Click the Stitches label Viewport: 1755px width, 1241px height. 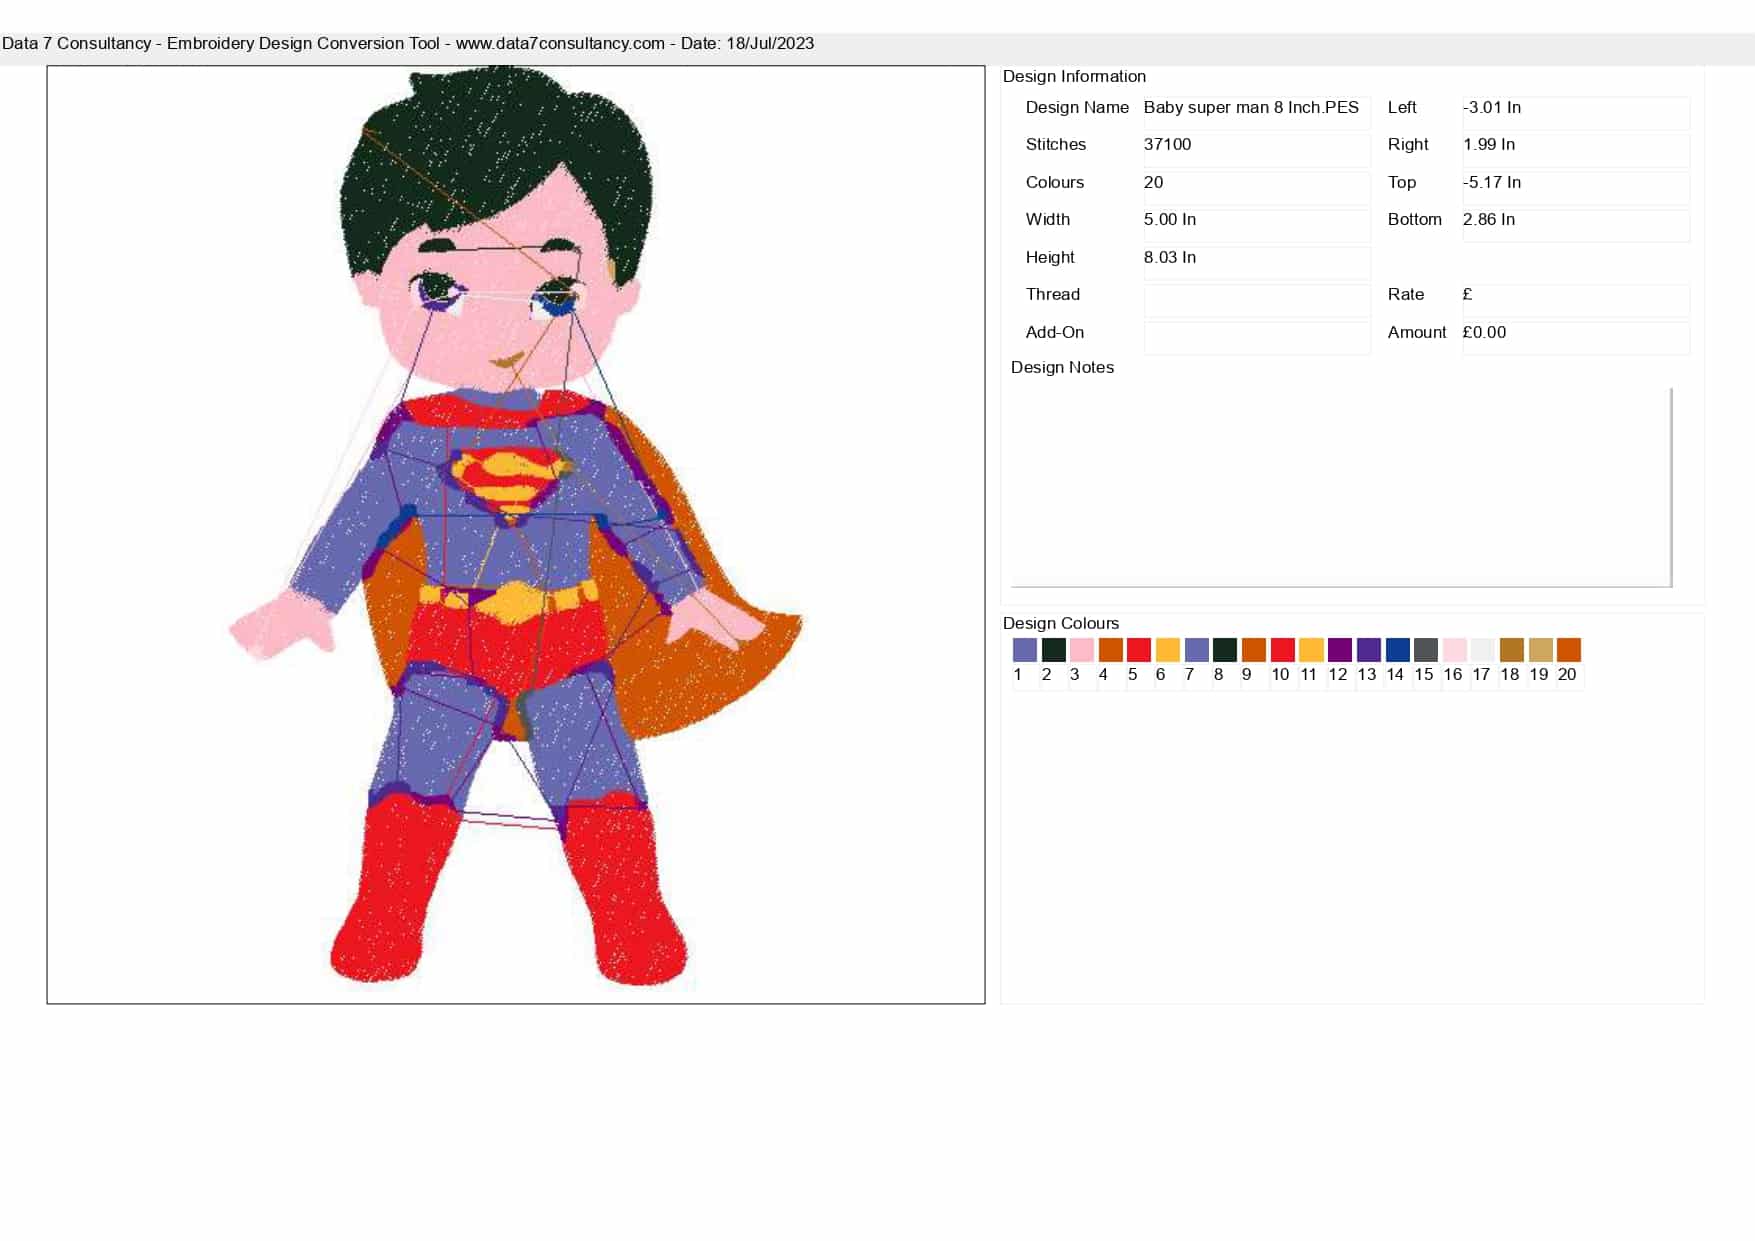(1056, 144)
